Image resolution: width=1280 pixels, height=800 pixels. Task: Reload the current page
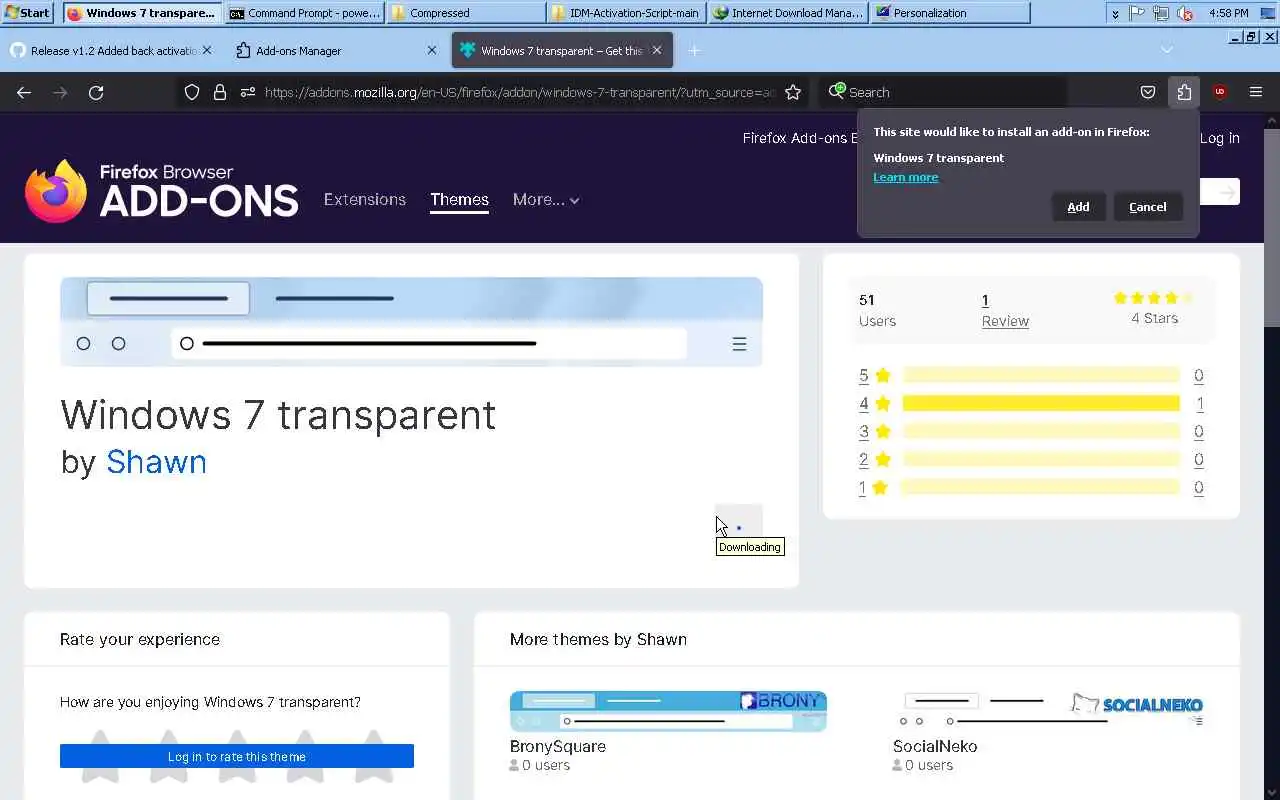click(96, 92)
